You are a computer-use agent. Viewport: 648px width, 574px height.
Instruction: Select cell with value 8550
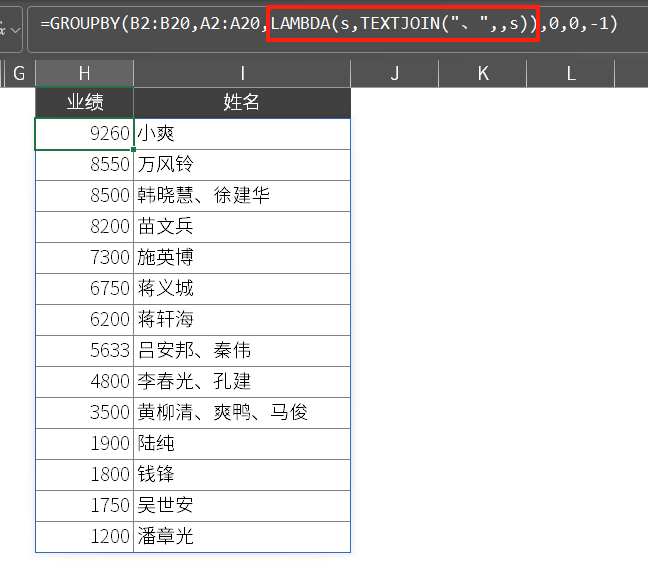click(85, 165)
